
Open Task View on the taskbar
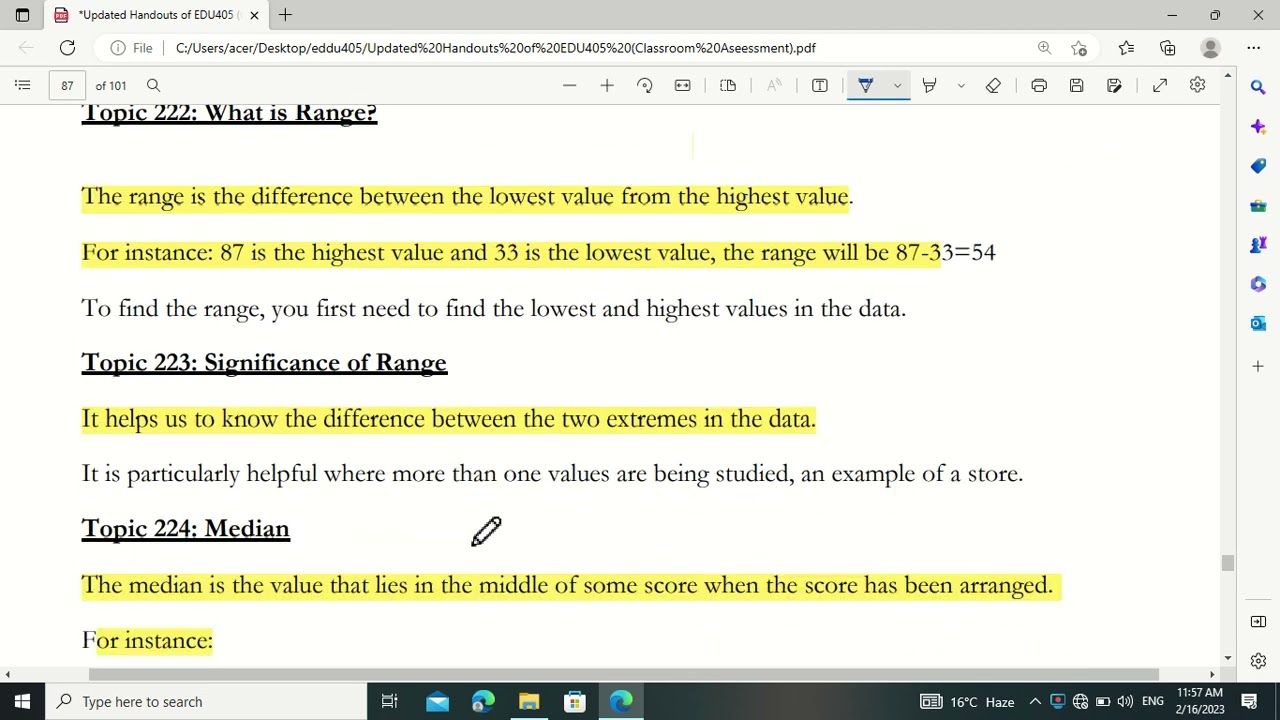tap(390, 701)
